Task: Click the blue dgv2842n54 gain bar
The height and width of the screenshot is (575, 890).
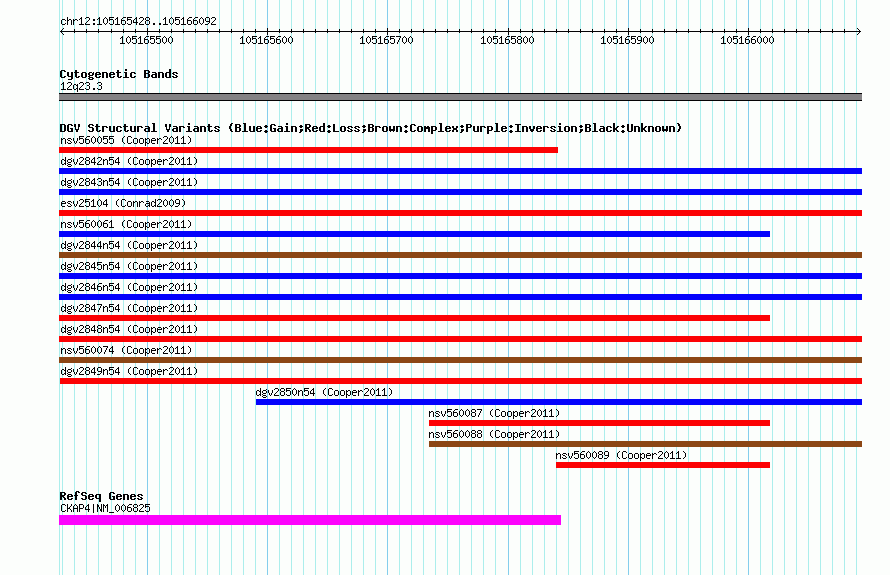Action: 460,171
